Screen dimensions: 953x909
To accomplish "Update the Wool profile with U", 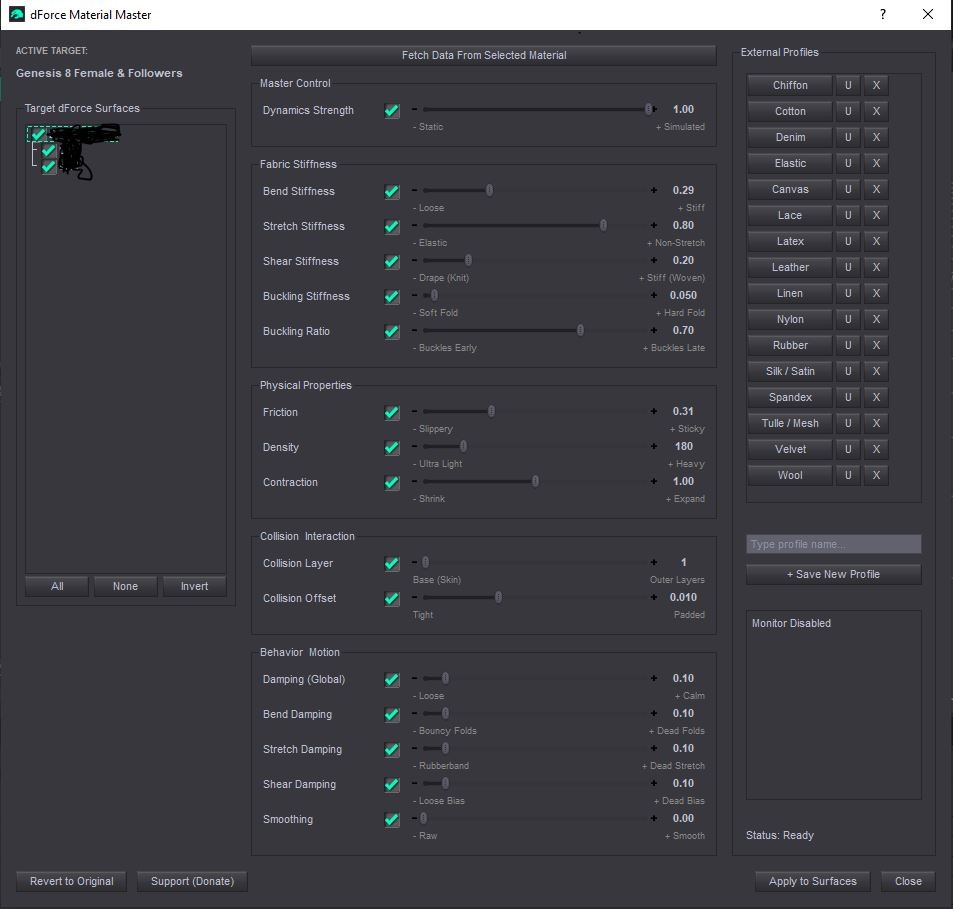I will 848,475.
